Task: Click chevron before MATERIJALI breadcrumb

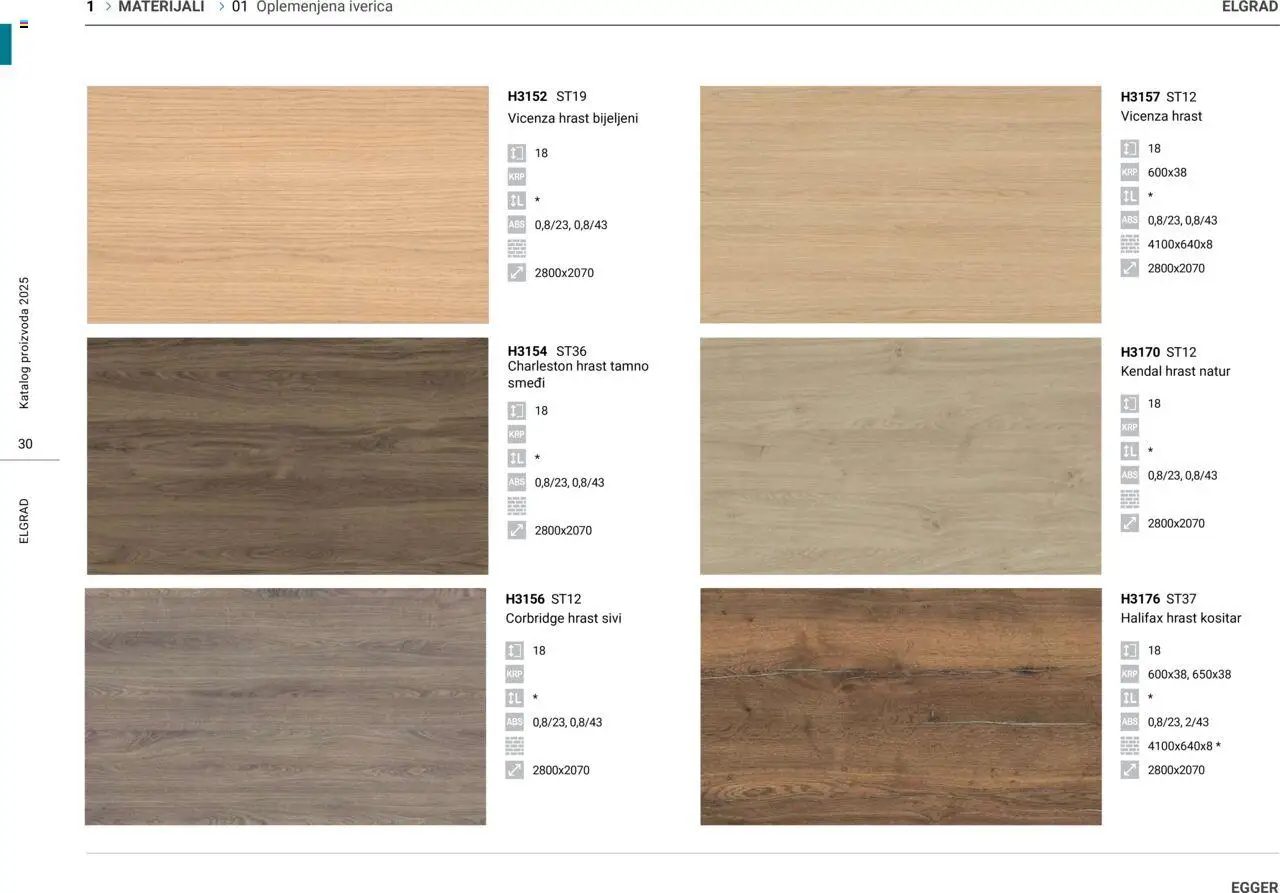Action: (108, 7)
